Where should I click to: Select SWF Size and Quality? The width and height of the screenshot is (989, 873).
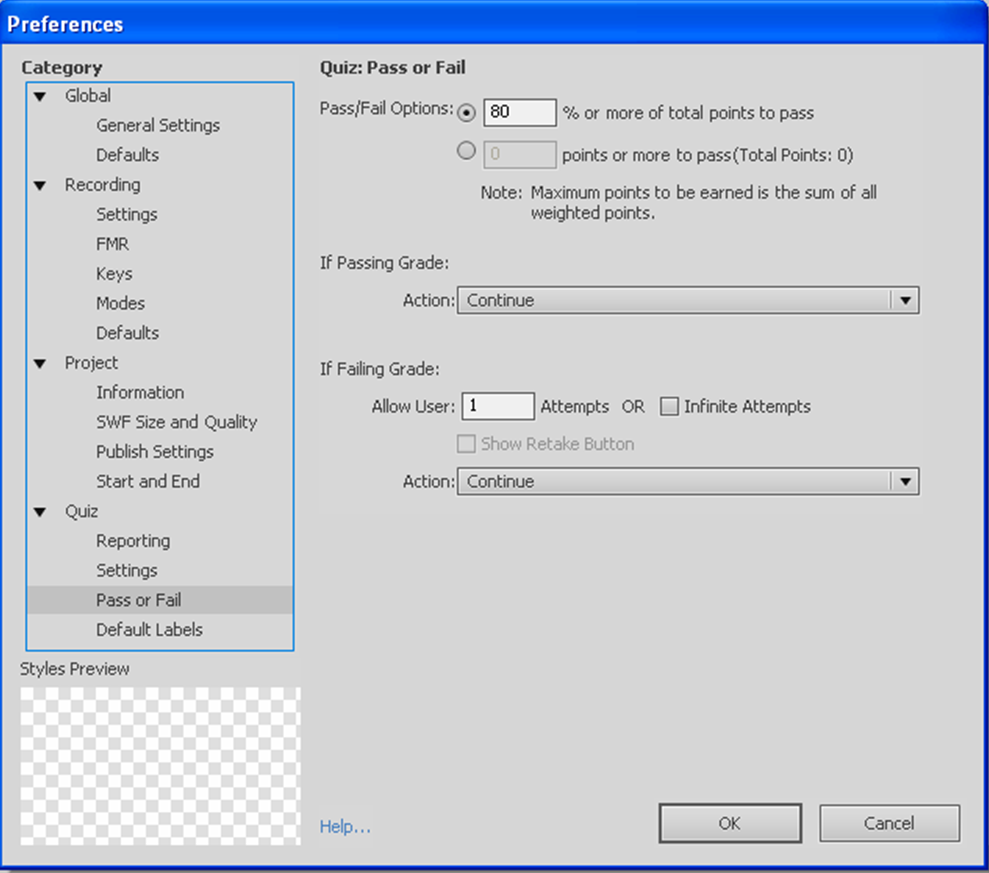click(x=176, y=422)
